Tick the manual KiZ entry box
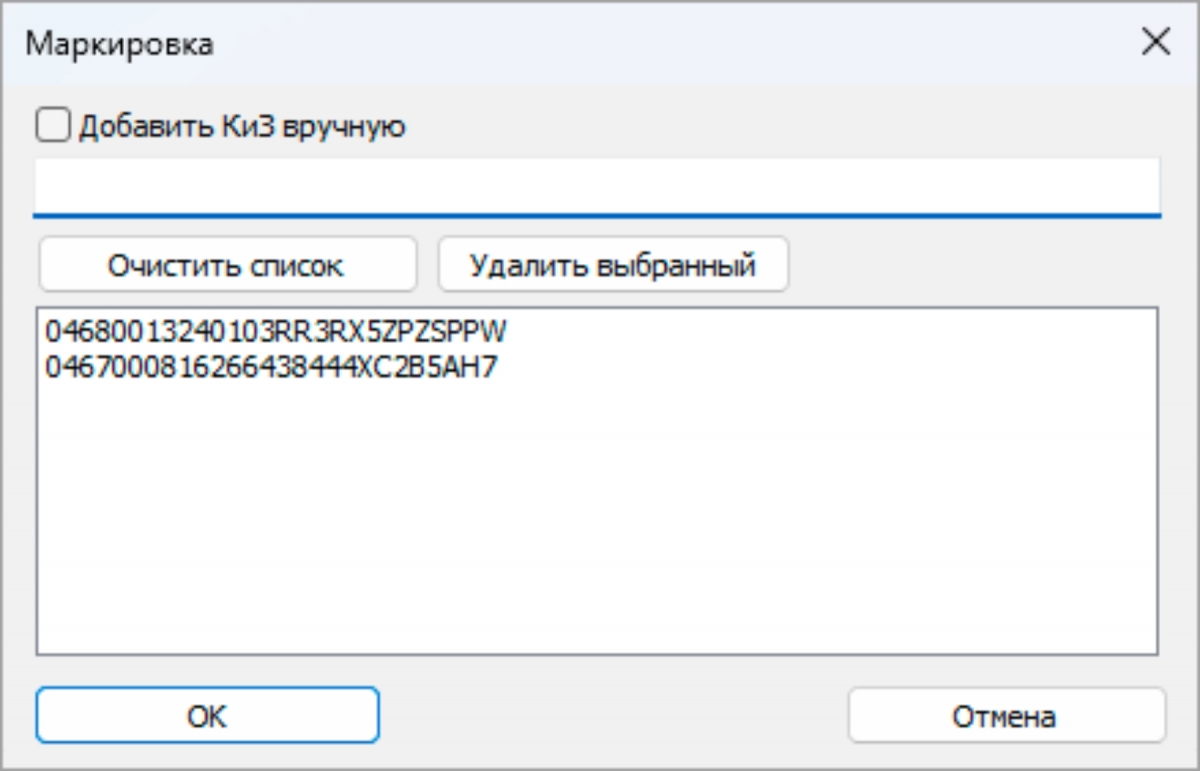The width and height of the screenshot is (1200, 771). point(54,126)
